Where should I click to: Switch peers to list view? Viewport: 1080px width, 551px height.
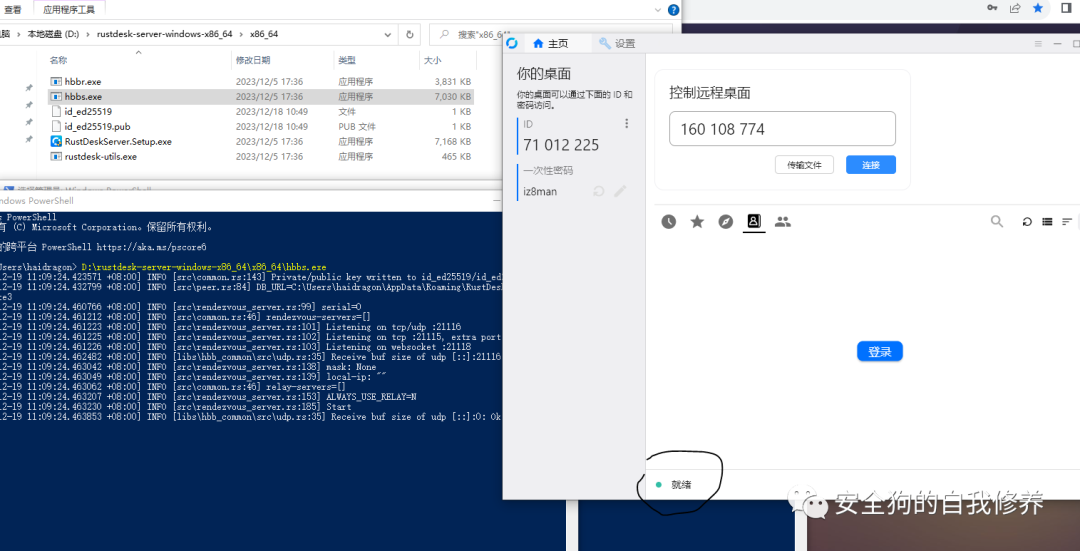[x=1047, y=222]
